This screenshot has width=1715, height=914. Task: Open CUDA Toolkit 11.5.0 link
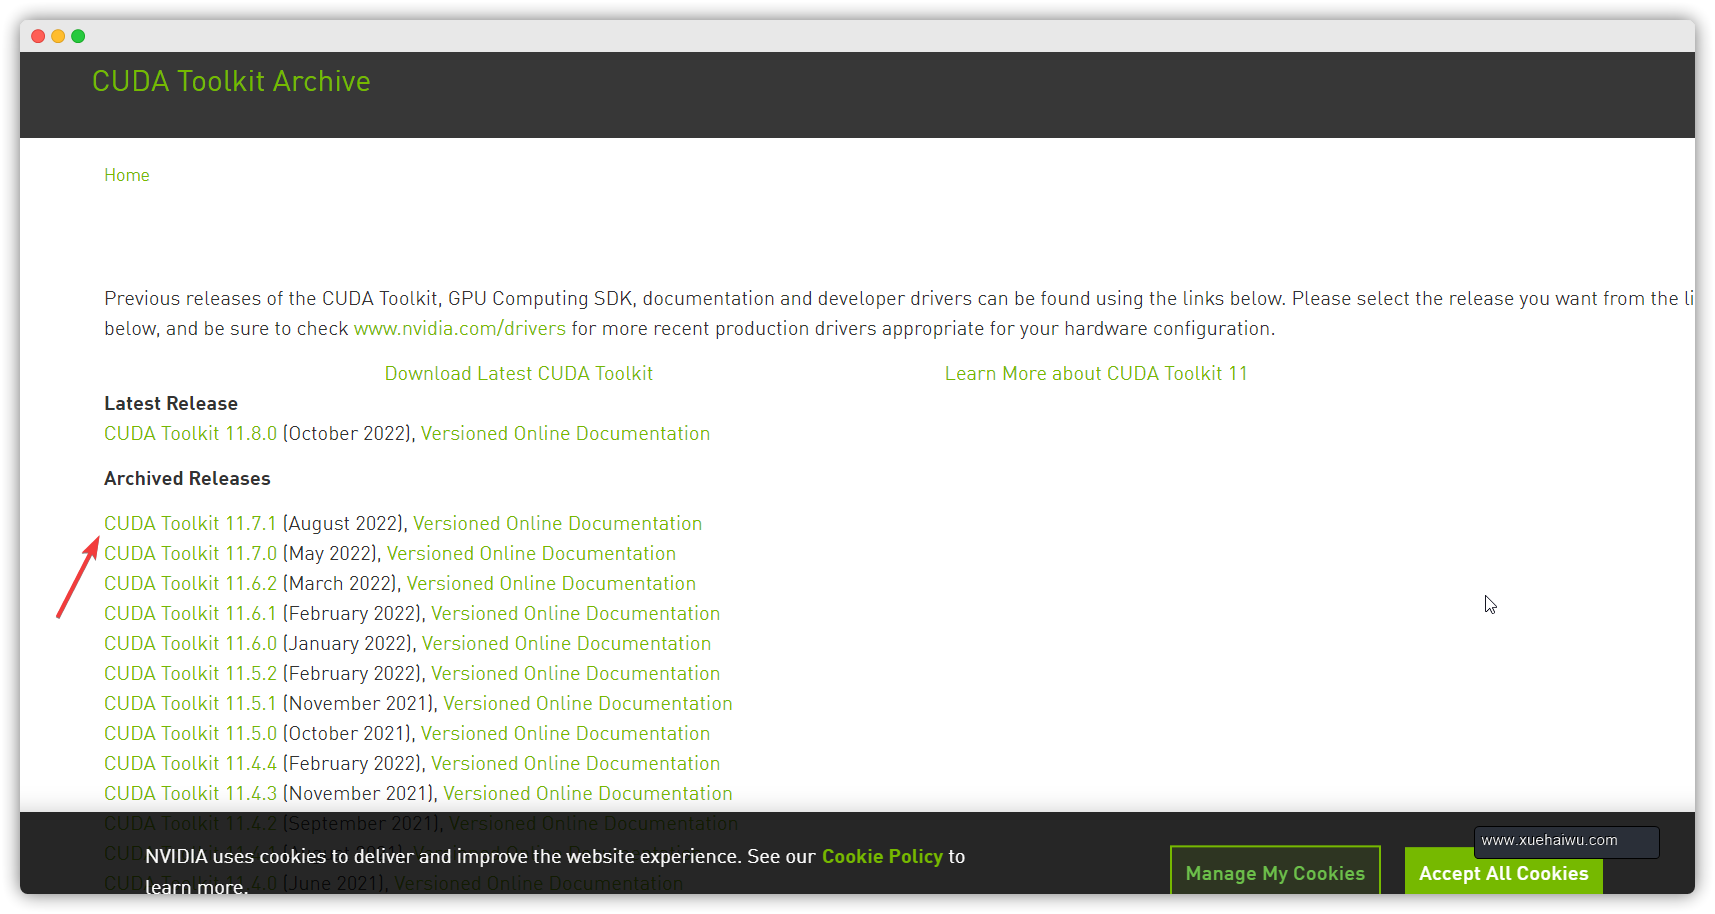tap(191, 734)
